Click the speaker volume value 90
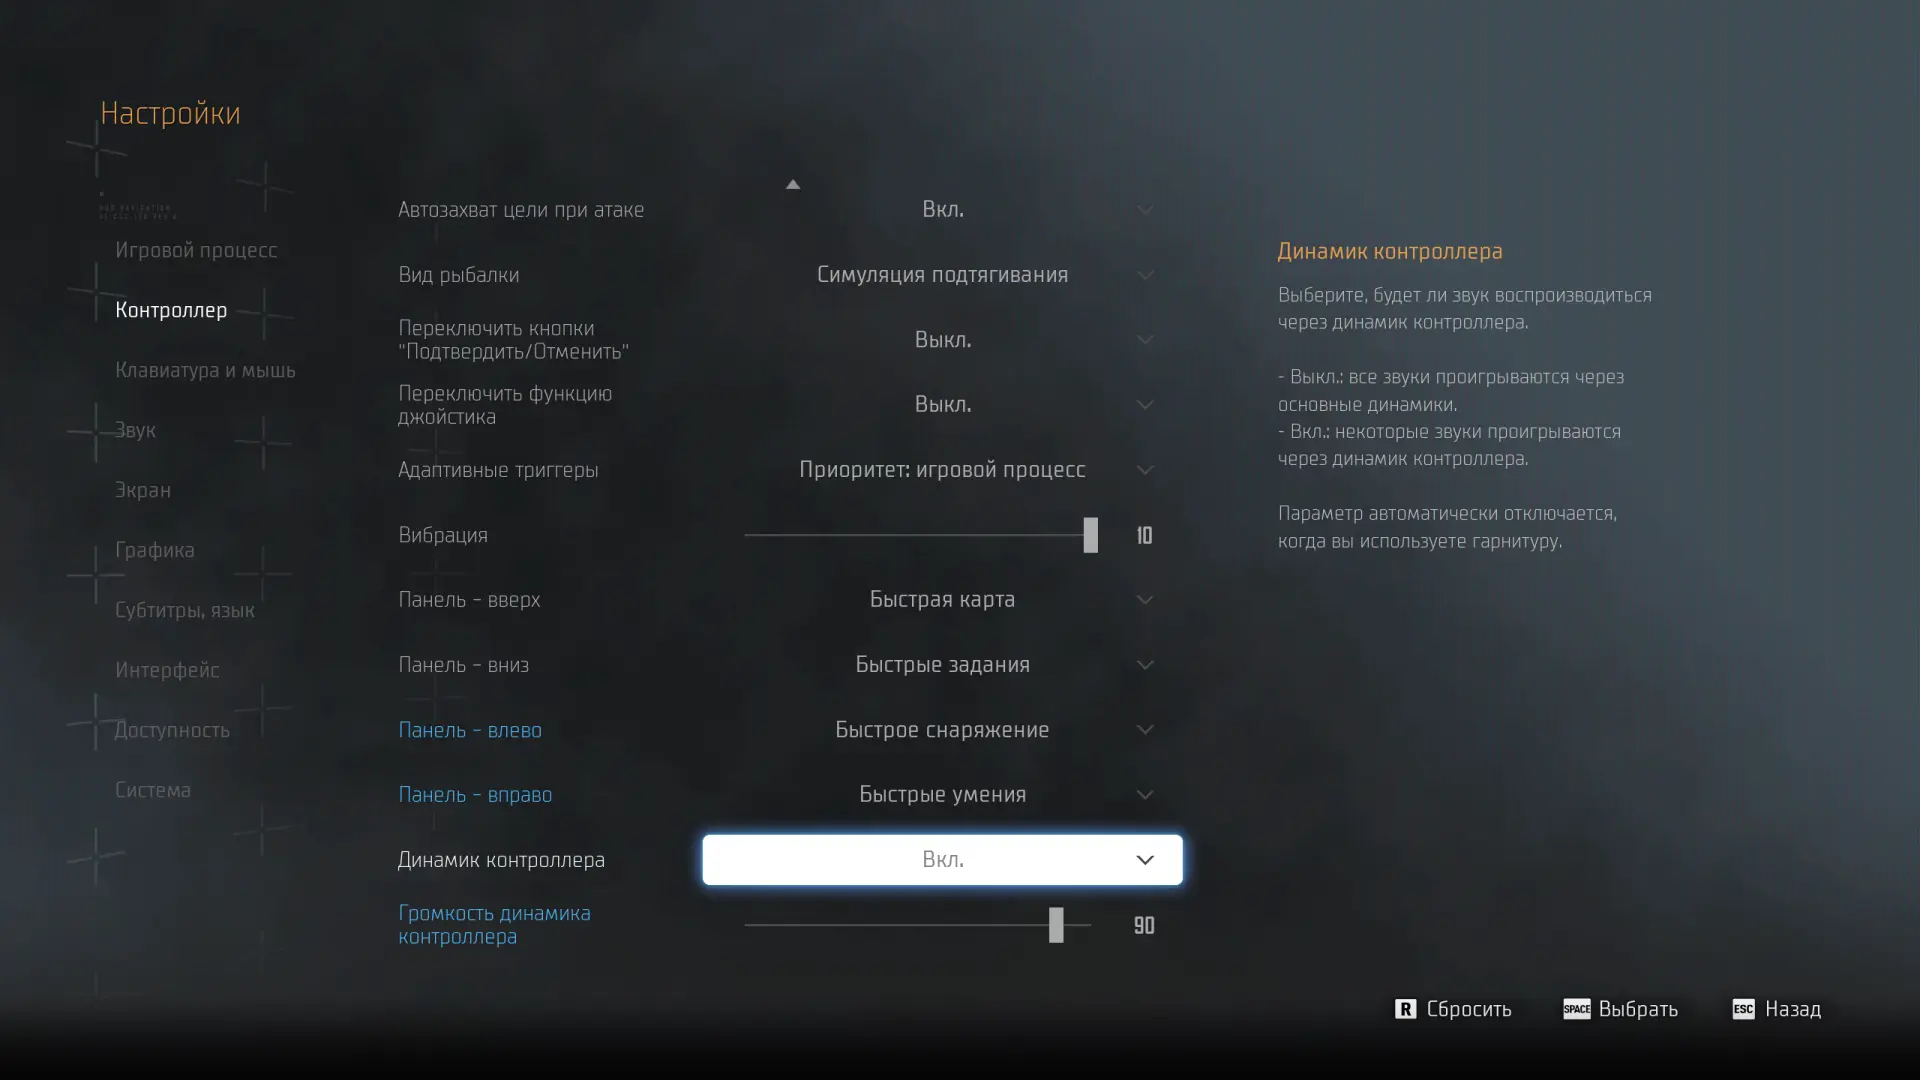This screenshot has height=1080, width=1920. [1145, 925]
